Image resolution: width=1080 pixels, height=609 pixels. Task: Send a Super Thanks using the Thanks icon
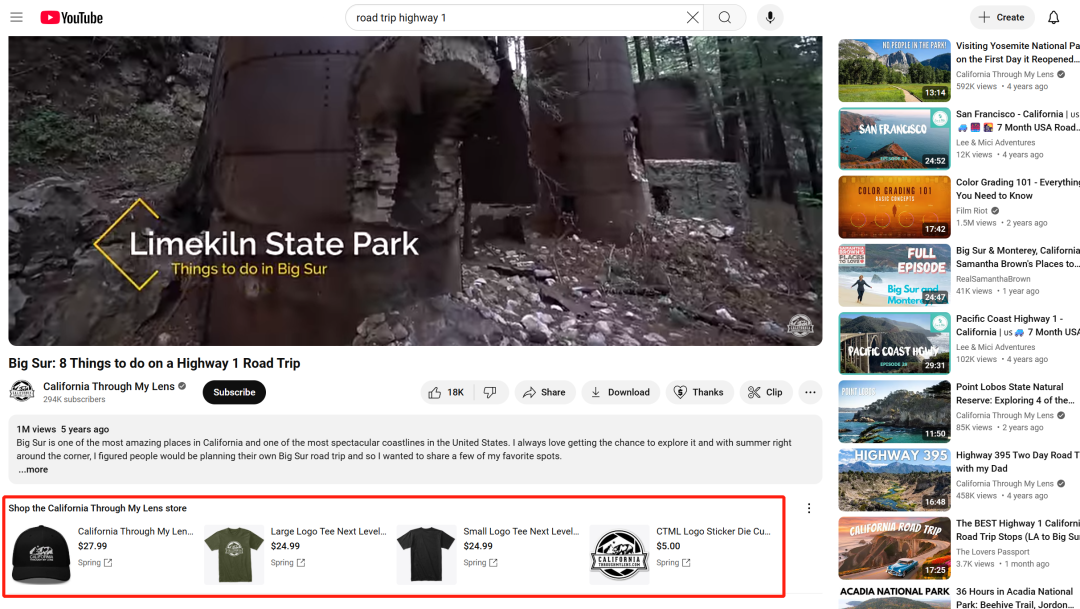[x=699, y=392]
